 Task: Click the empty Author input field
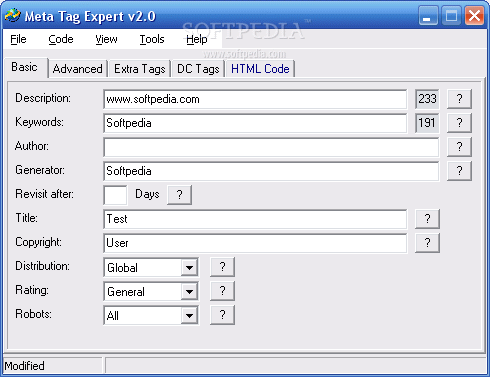click(271, 147)
